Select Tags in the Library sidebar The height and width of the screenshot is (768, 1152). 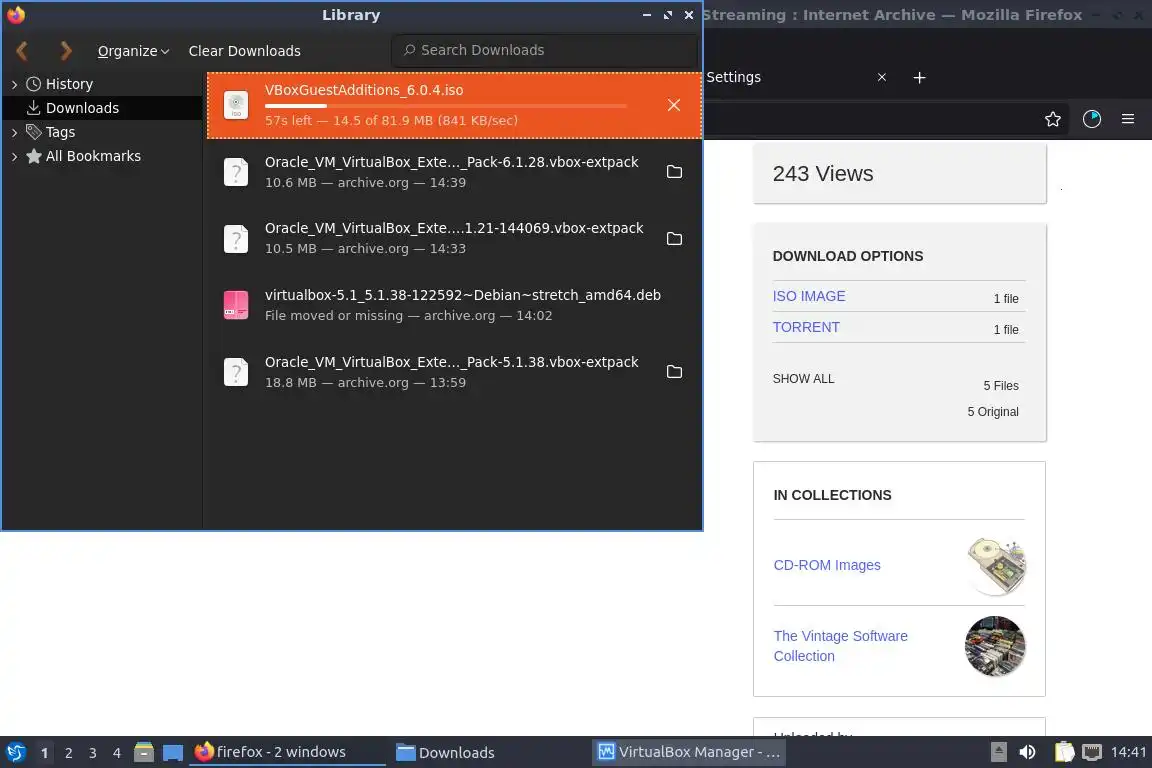(x=60, y=132)
